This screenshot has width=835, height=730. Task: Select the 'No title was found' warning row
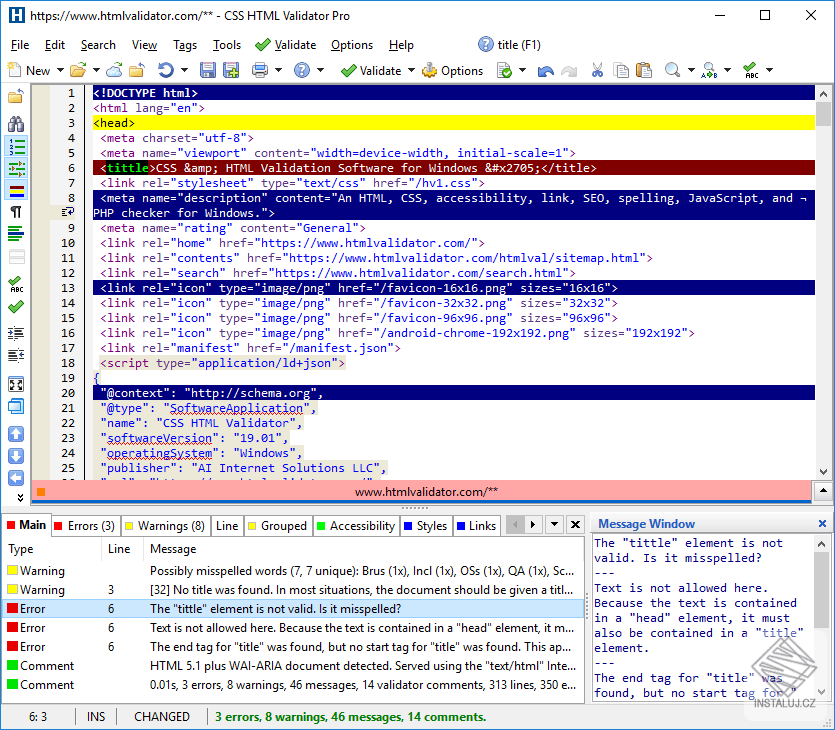(293, 589)
